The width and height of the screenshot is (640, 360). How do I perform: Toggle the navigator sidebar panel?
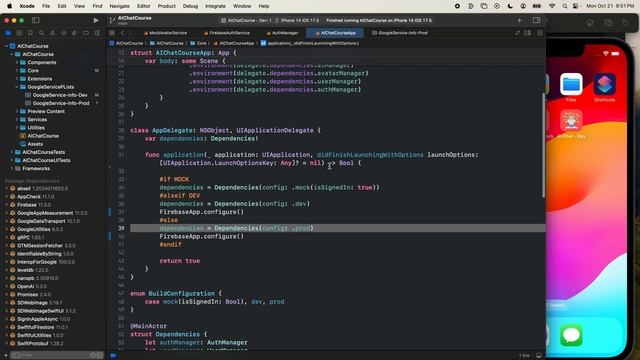(36, 20)
